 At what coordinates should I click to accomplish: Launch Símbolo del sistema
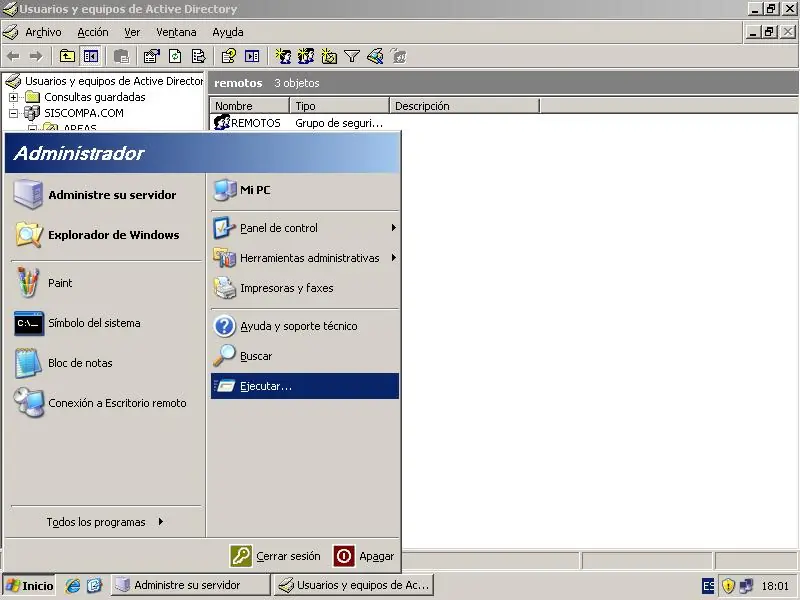pos(107,323)
